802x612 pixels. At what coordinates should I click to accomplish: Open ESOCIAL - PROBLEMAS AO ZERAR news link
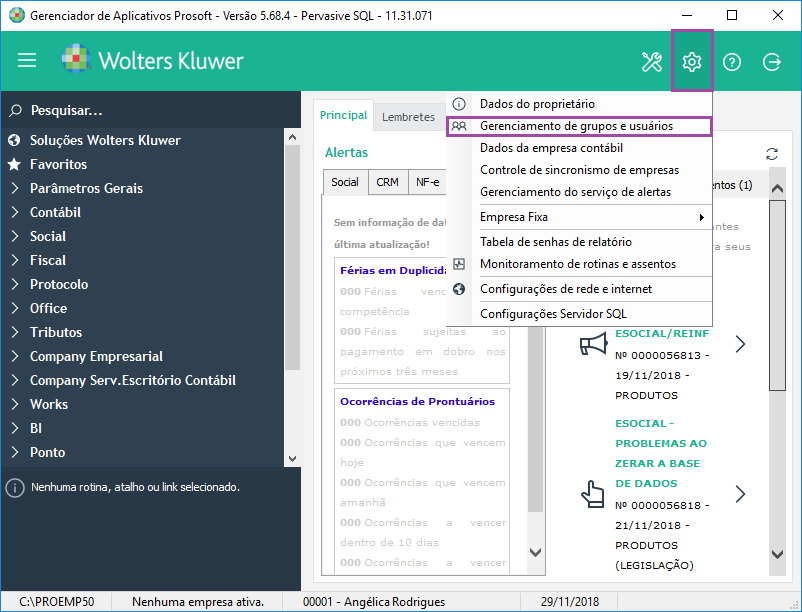pos(661,454)
